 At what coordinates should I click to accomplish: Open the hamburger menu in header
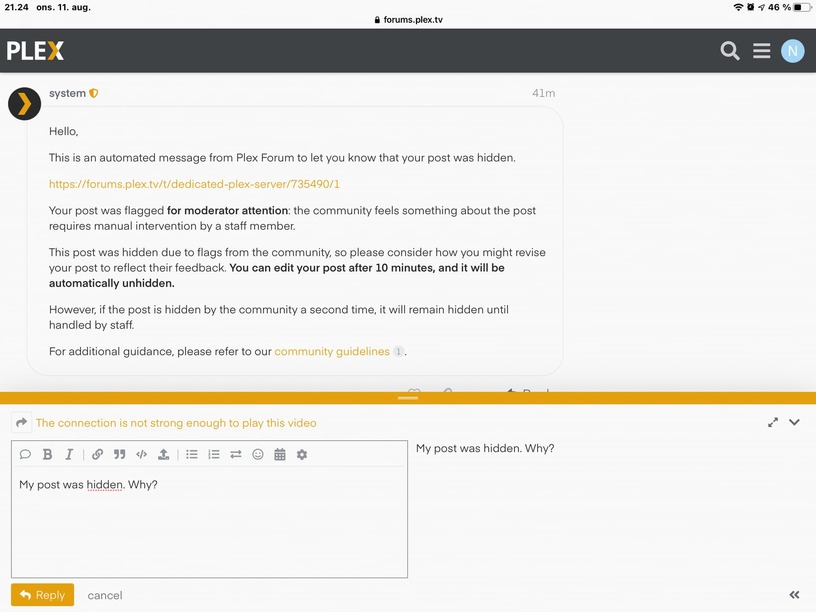(x=761, y=51)
